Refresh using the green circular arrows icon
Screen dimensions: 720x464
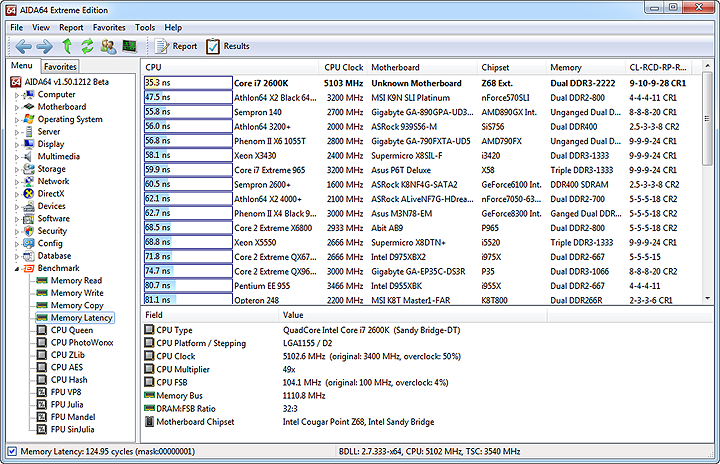pyautogui.click(x=87, y=46)
